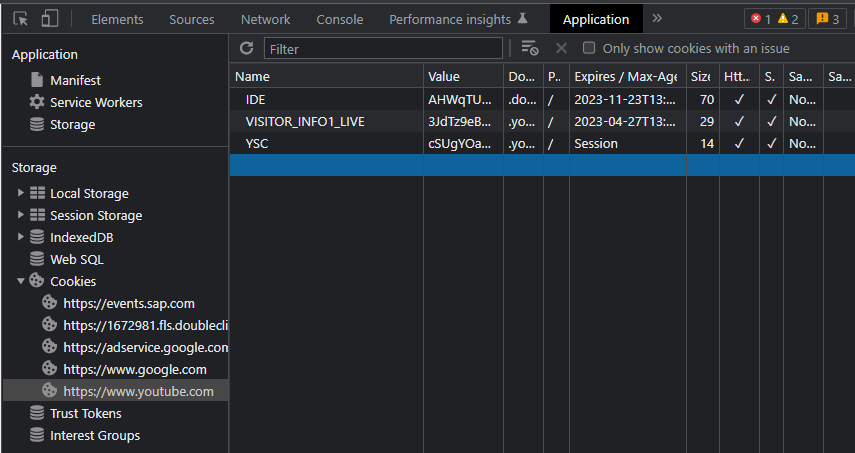The width and height of the screenshot is (855, 453).
Task: Open Service Workers section
Action: click(96, 102)
